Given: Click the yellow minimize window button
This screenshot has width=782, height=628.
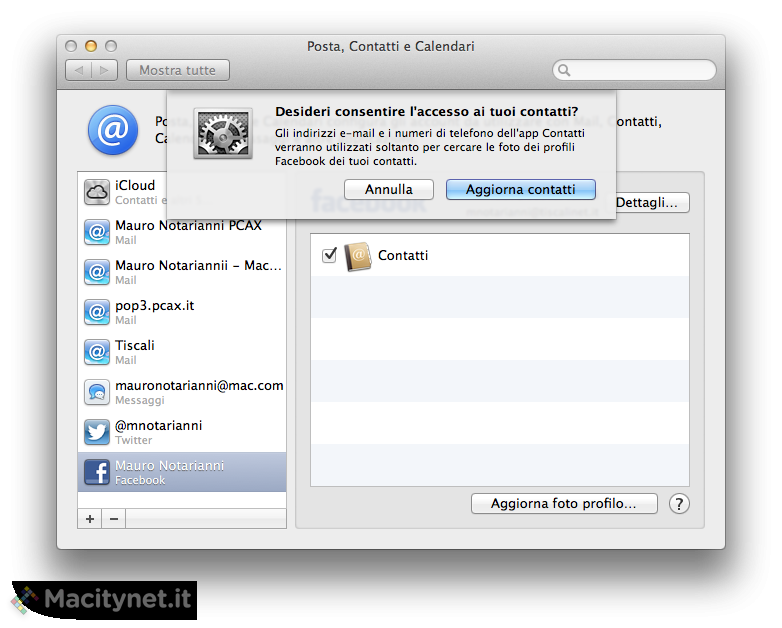Looking at the screenshot, I should pyautogui.click(x=91, y=46).
